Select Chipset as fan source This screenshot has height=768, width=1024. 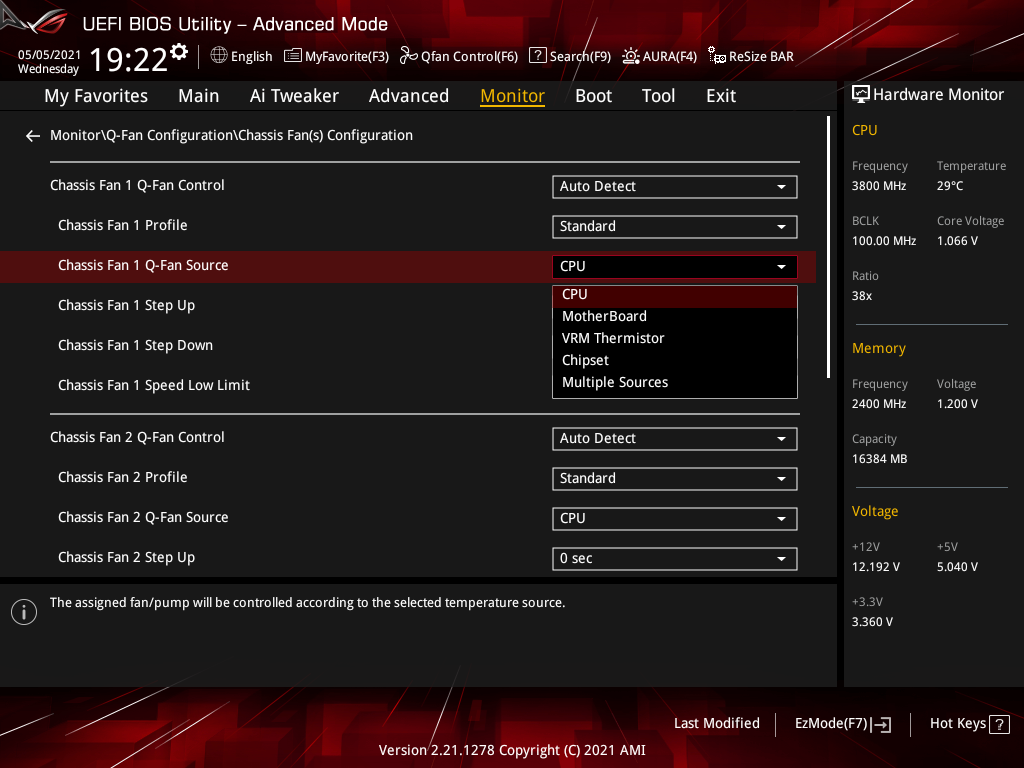click(x=675, y=360)
